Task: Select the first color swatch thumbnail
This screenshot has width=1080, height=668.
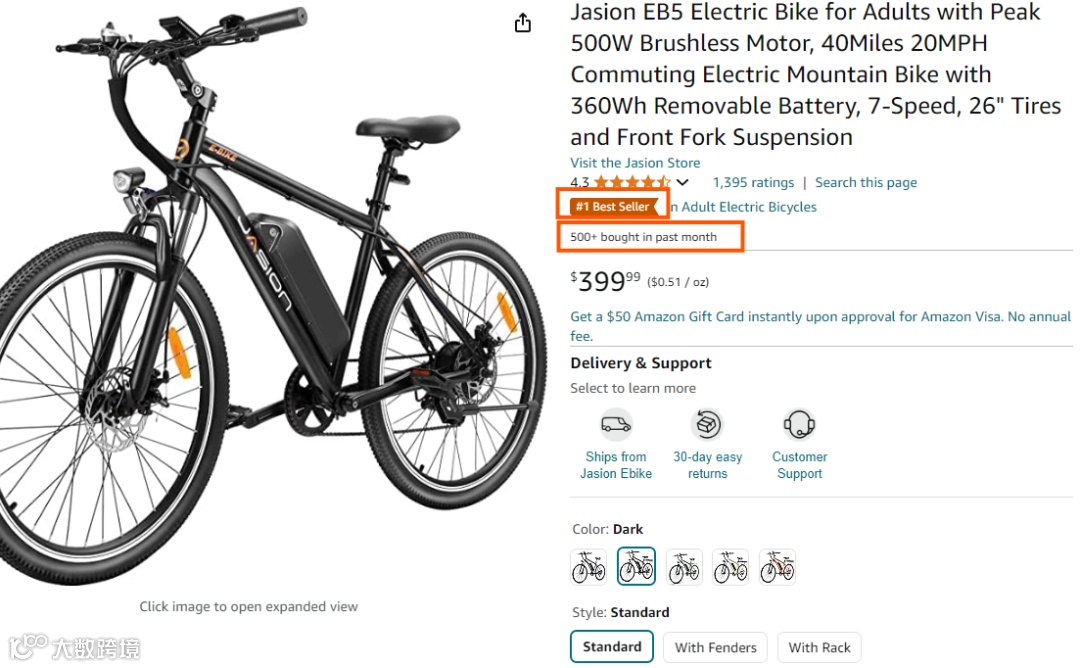Action: [589, 567]
